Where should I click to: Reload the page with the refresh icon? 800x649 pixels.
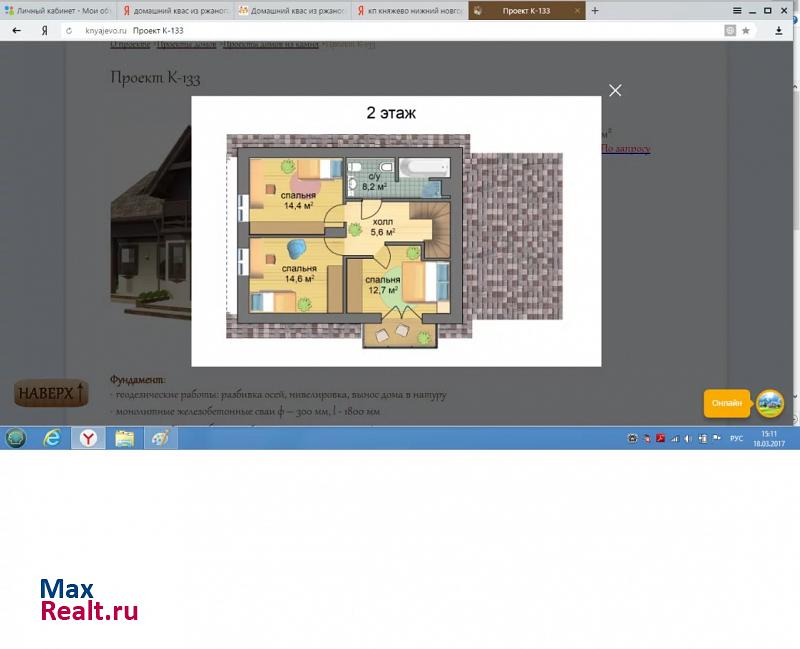tap(68, 31)
